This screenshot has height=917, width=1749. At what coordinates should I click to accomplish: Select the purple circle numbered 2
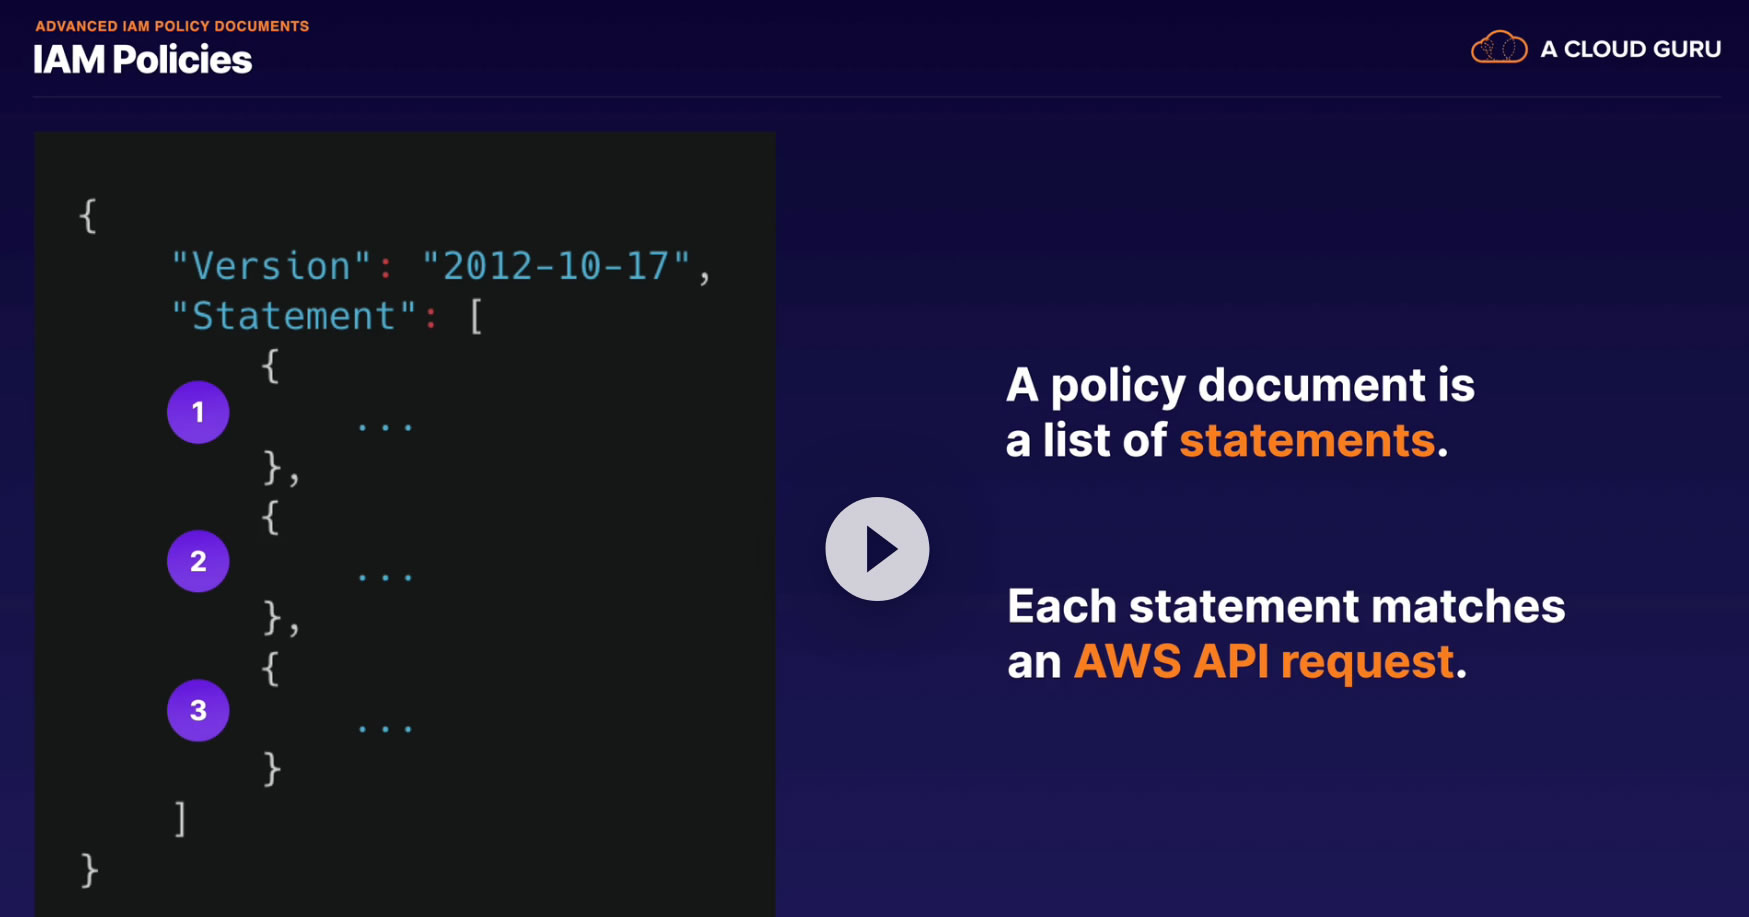(198, 561)
